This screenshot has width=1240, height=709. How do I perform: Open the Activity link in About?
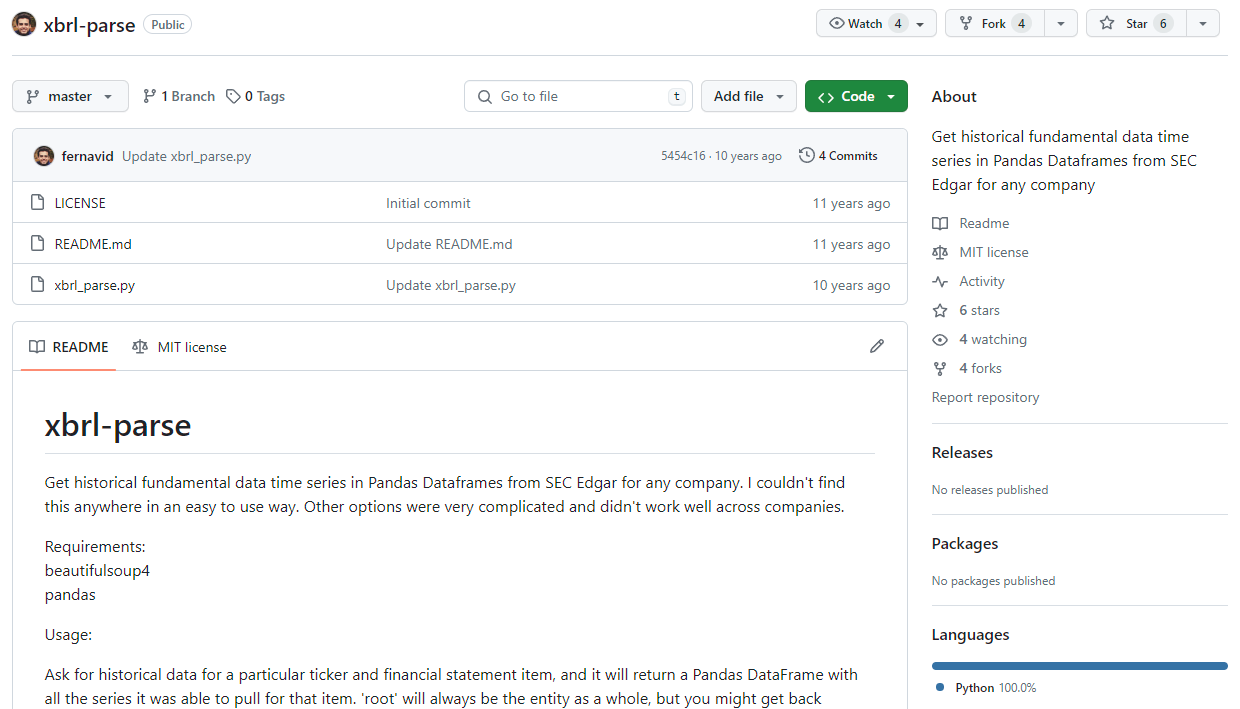(982, 281)
